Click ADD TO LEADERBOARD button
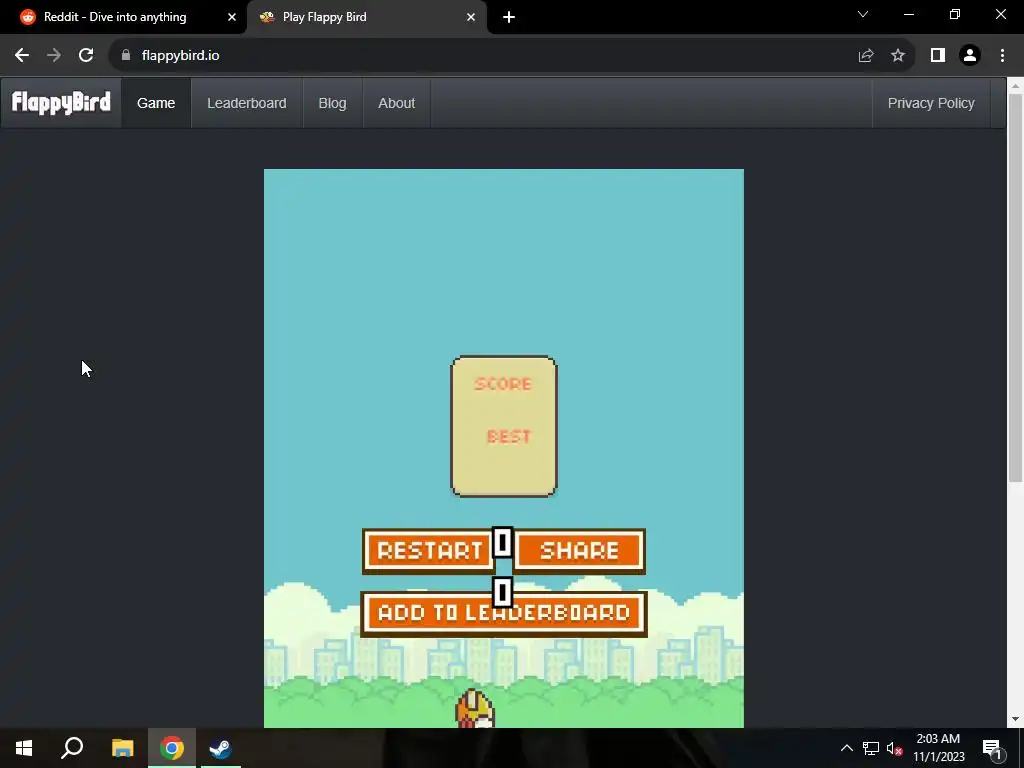The image size is (1024, 768). pyautogui.click(x=504, y=613)
